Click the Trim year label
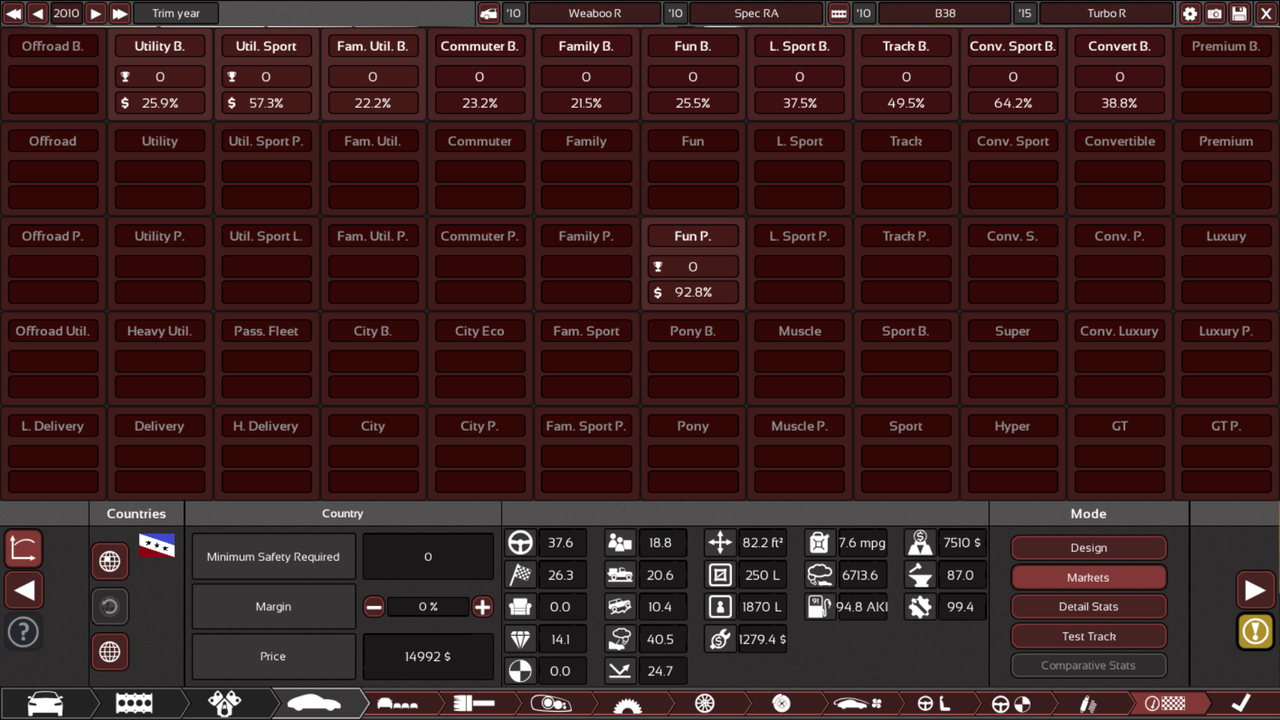This screenshot has width=1280, height=720. tap(176, 14)
